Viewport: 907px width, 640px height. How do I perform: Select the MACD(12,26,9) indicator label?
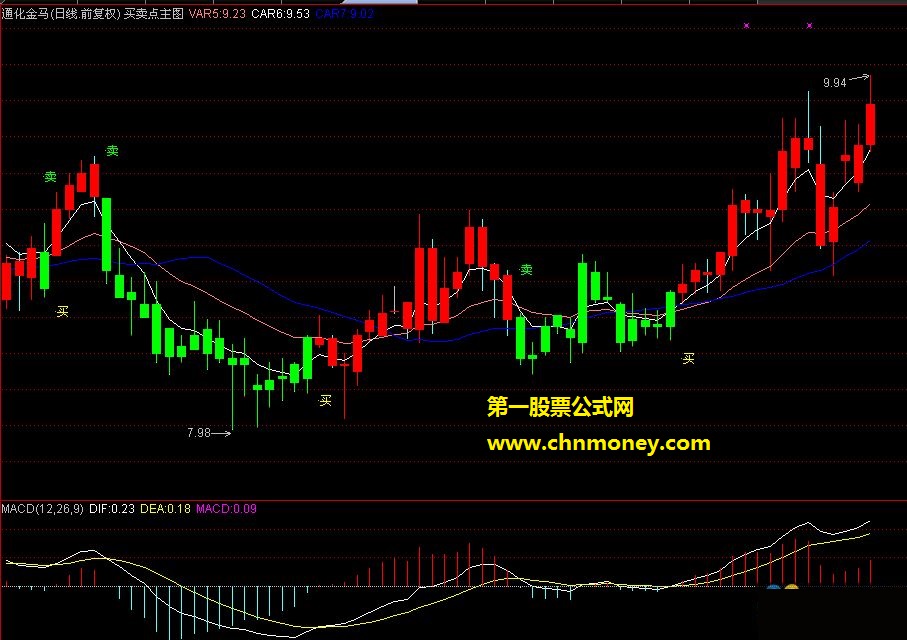point(42,509)
